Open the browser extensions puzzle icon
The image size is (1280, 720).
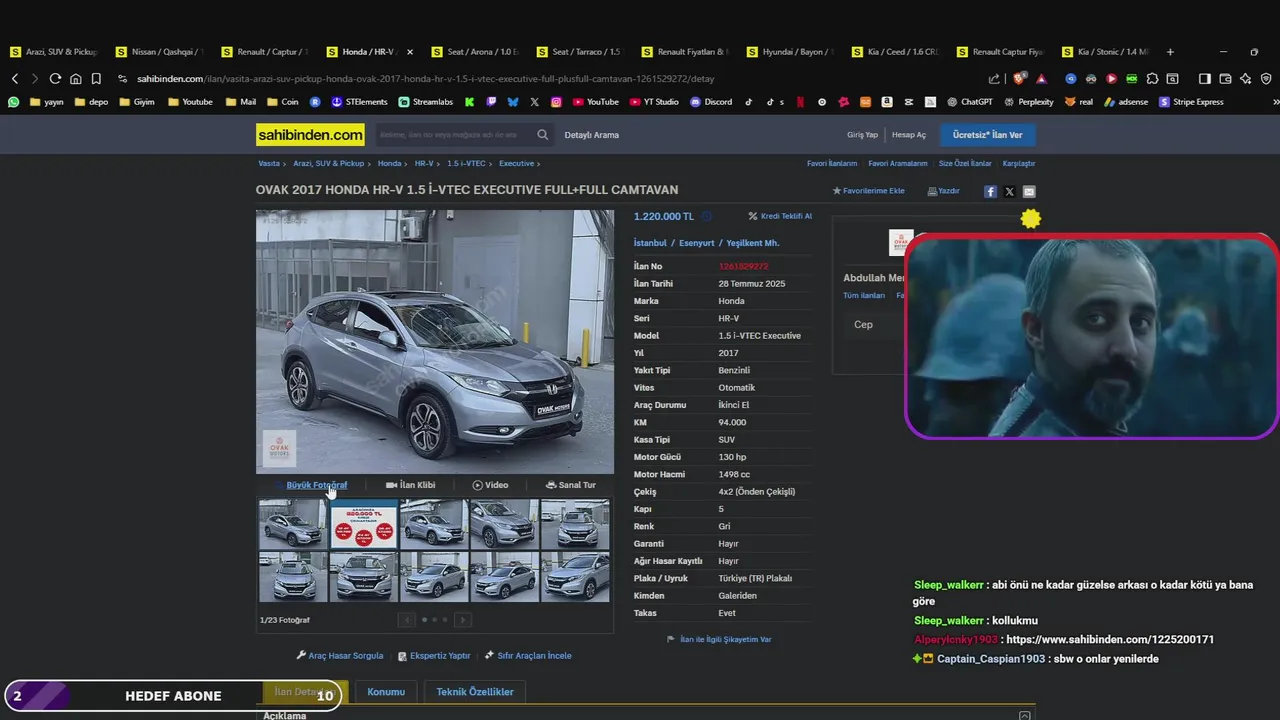click(1152, 79)
